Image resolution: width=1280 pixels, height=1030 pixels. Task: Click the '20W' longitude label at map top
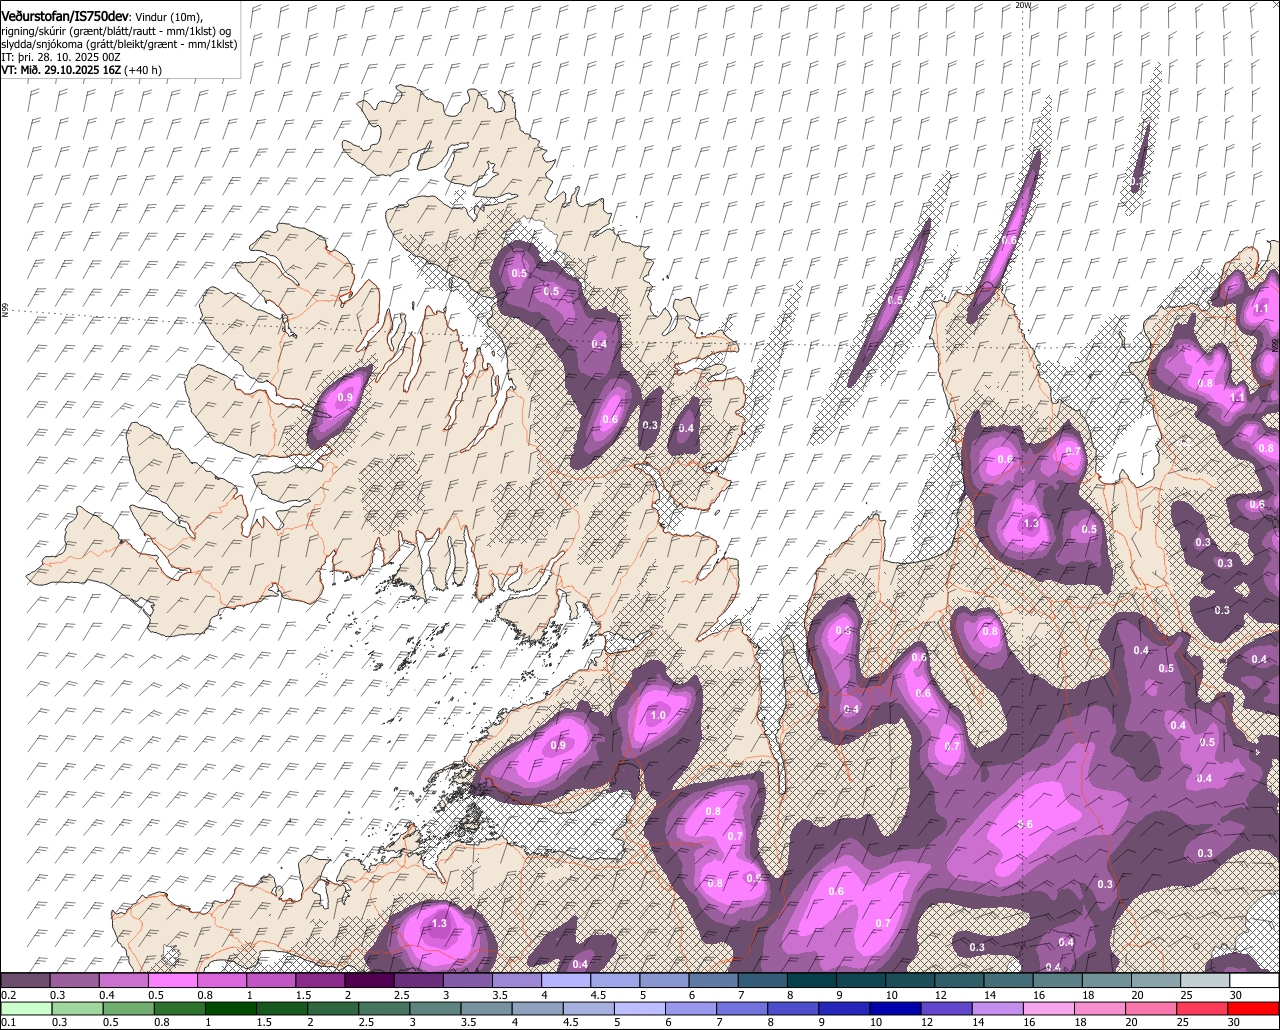(1022, 5)
